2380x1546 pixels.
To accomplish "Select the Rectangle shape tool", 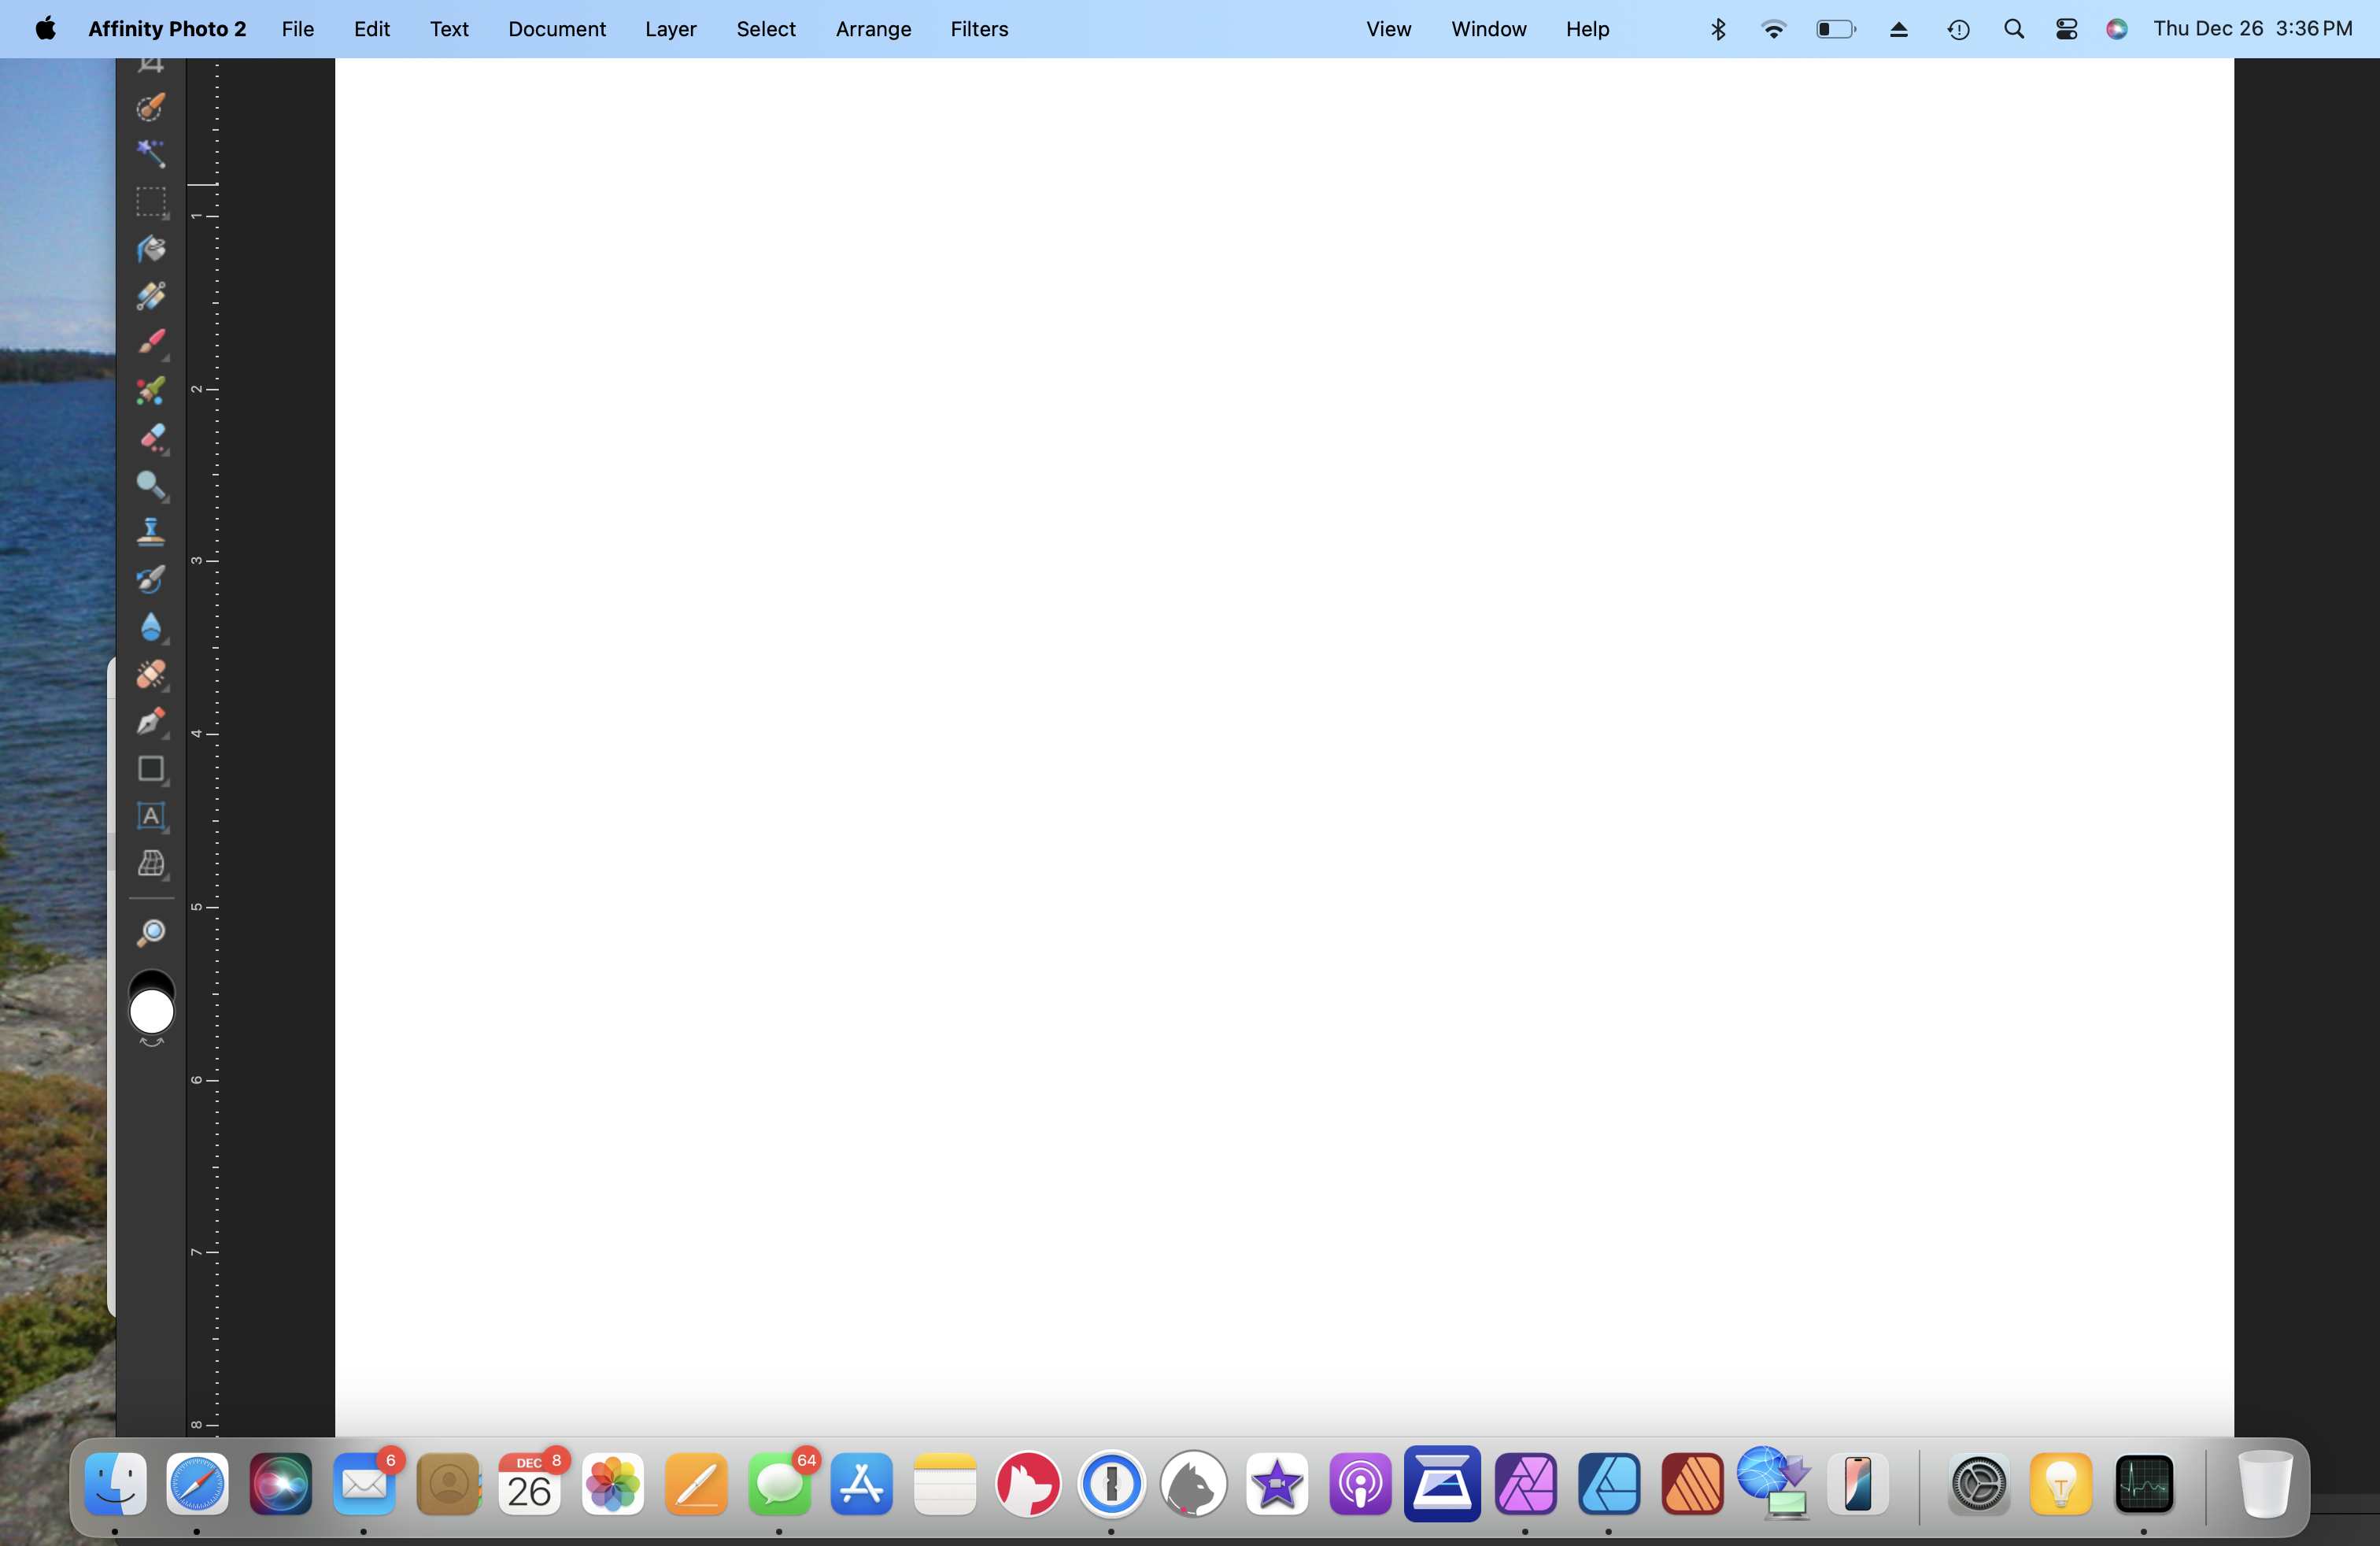I will (150, 769).
